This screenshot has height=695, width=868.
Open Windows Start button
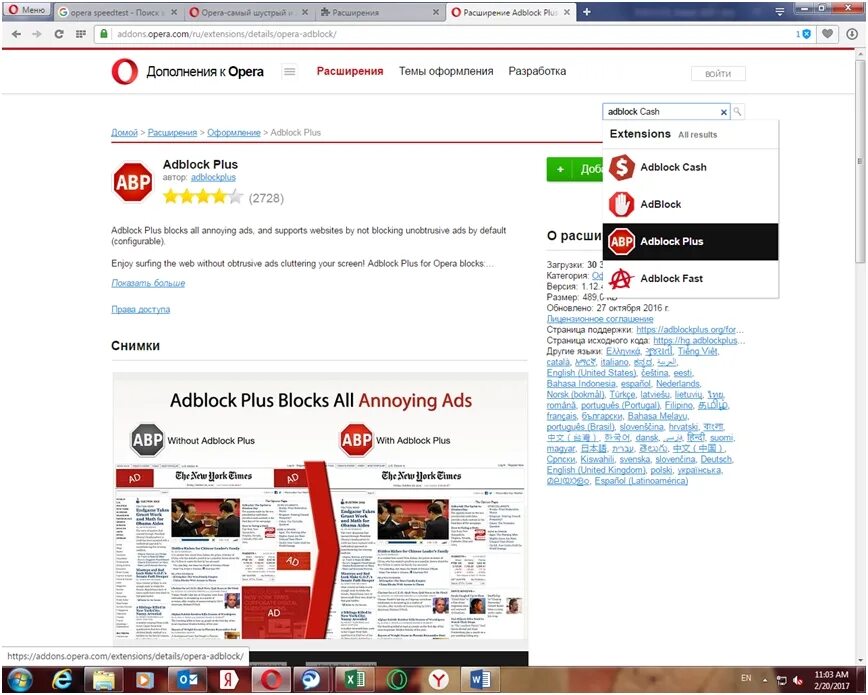click(x=19, y=680)
